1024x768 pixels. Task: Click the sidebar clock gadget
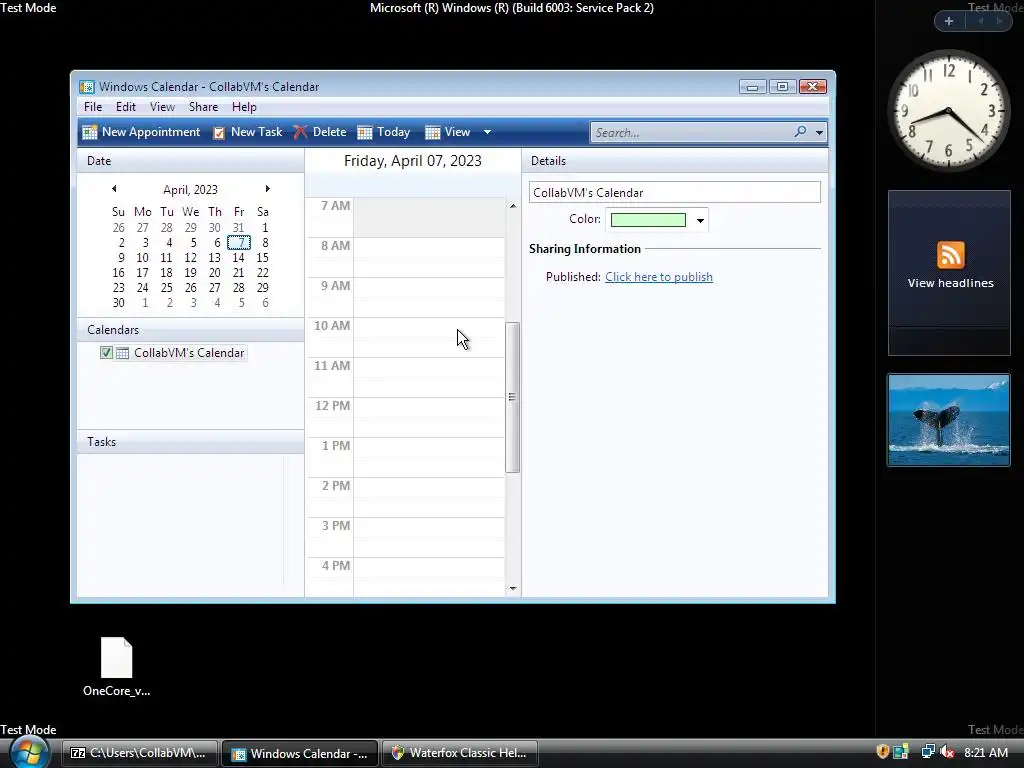pyautogui.click(x=948, y=110)
